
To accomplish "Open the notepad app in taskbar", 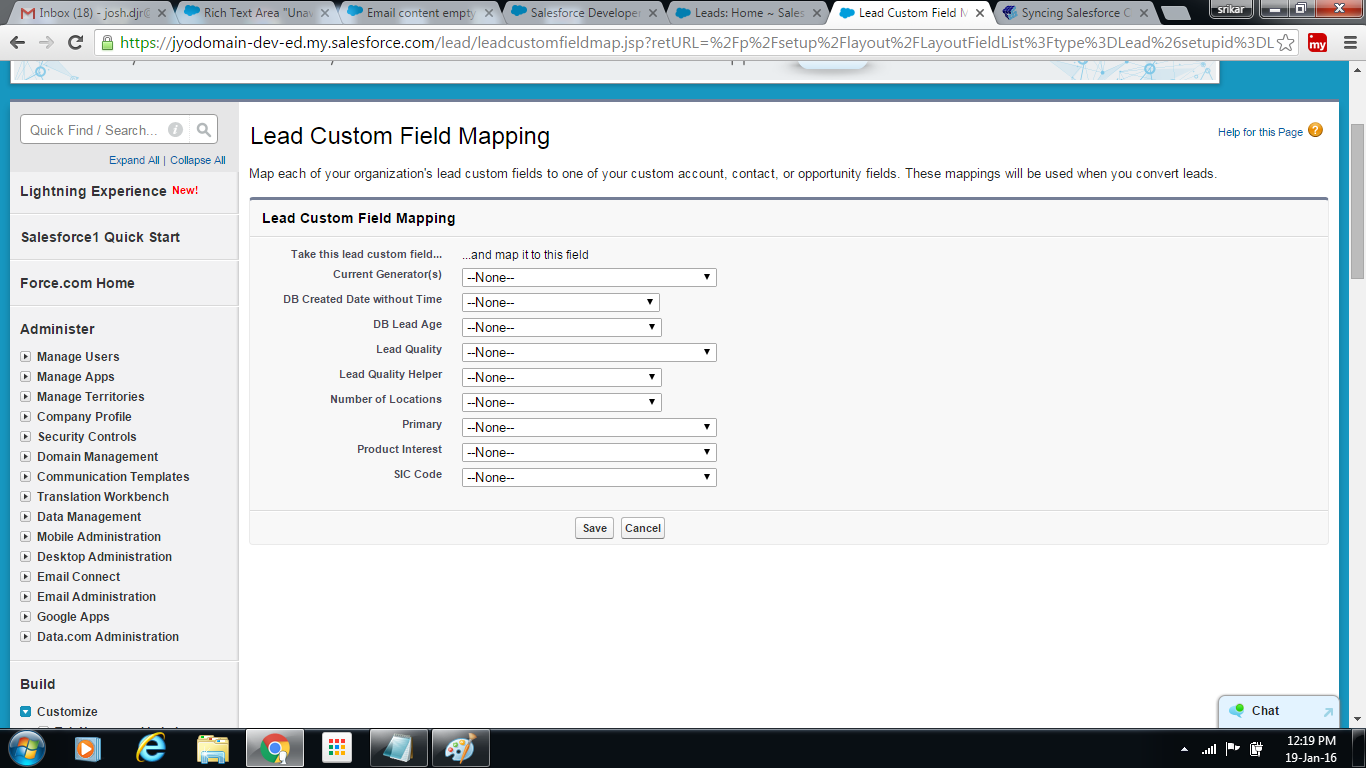I will coord(399,748).
